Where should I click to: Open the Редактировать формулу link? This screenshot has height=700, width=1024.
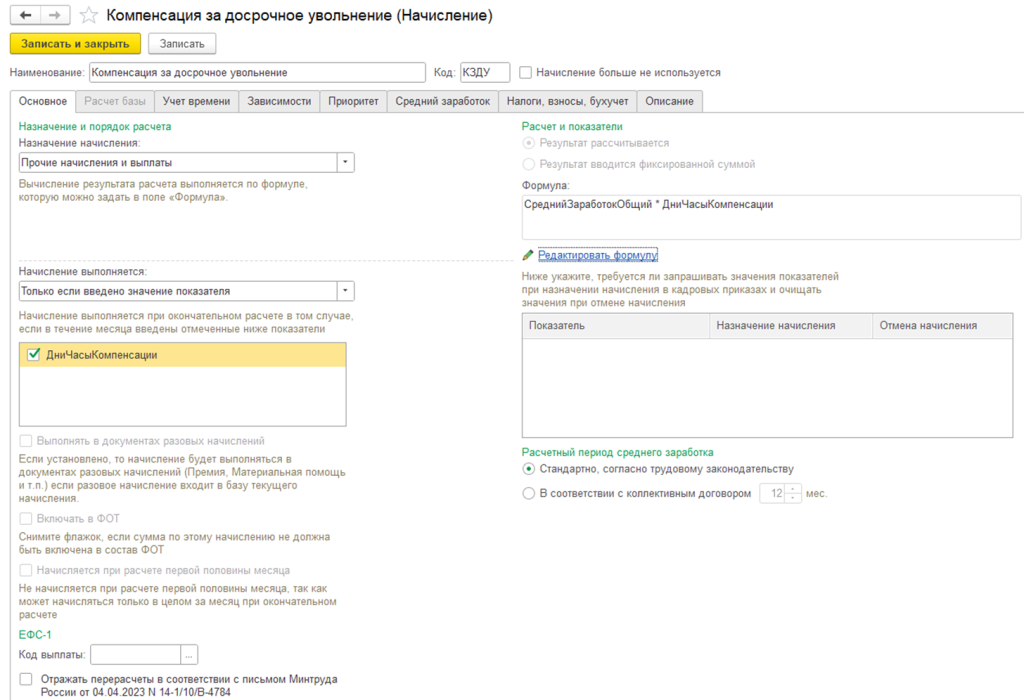pos(598,255)
